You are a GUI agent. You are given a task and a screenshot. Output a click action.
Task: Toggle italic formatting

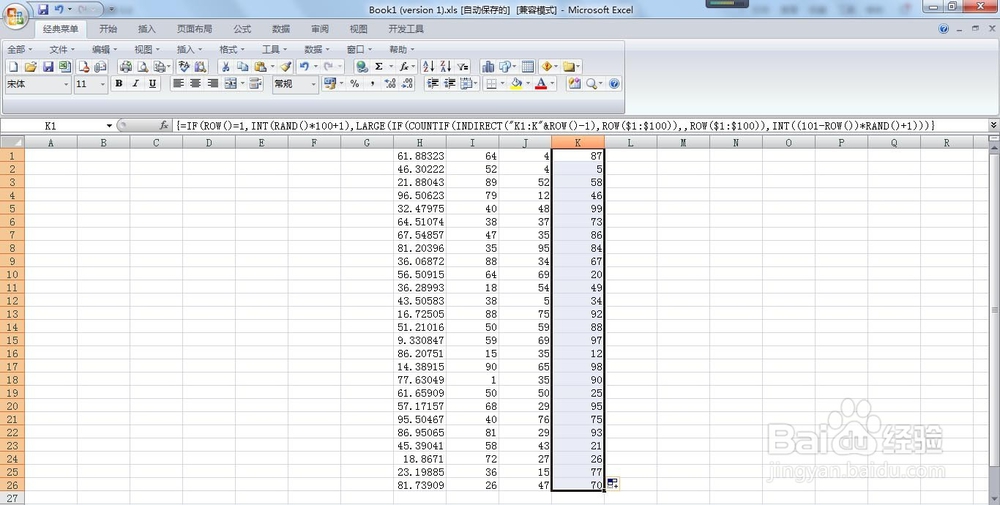[x=135, y=84]
